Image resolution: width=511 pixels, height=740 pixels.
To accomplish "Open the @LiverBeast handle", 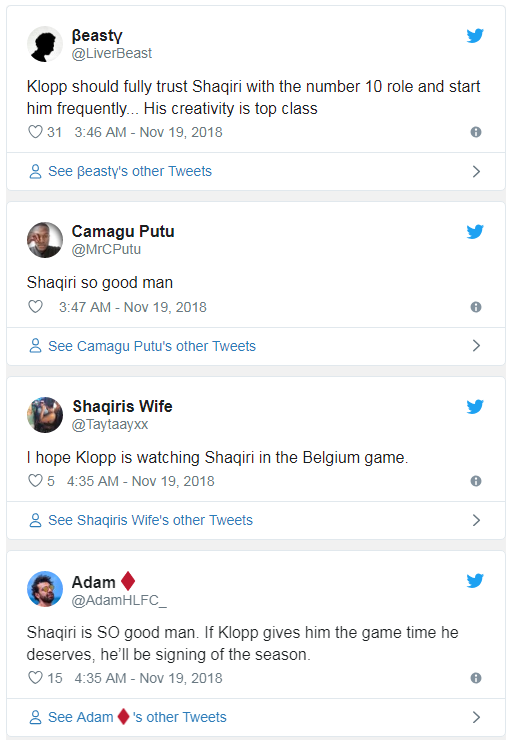I will pos(111,53).
